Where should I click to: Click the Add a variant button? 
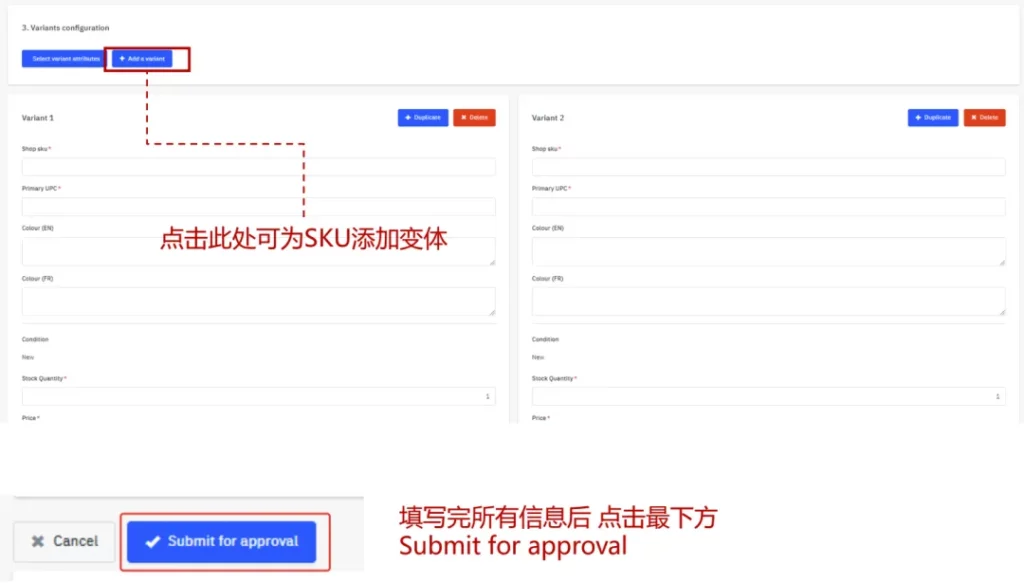coord(142,59)
